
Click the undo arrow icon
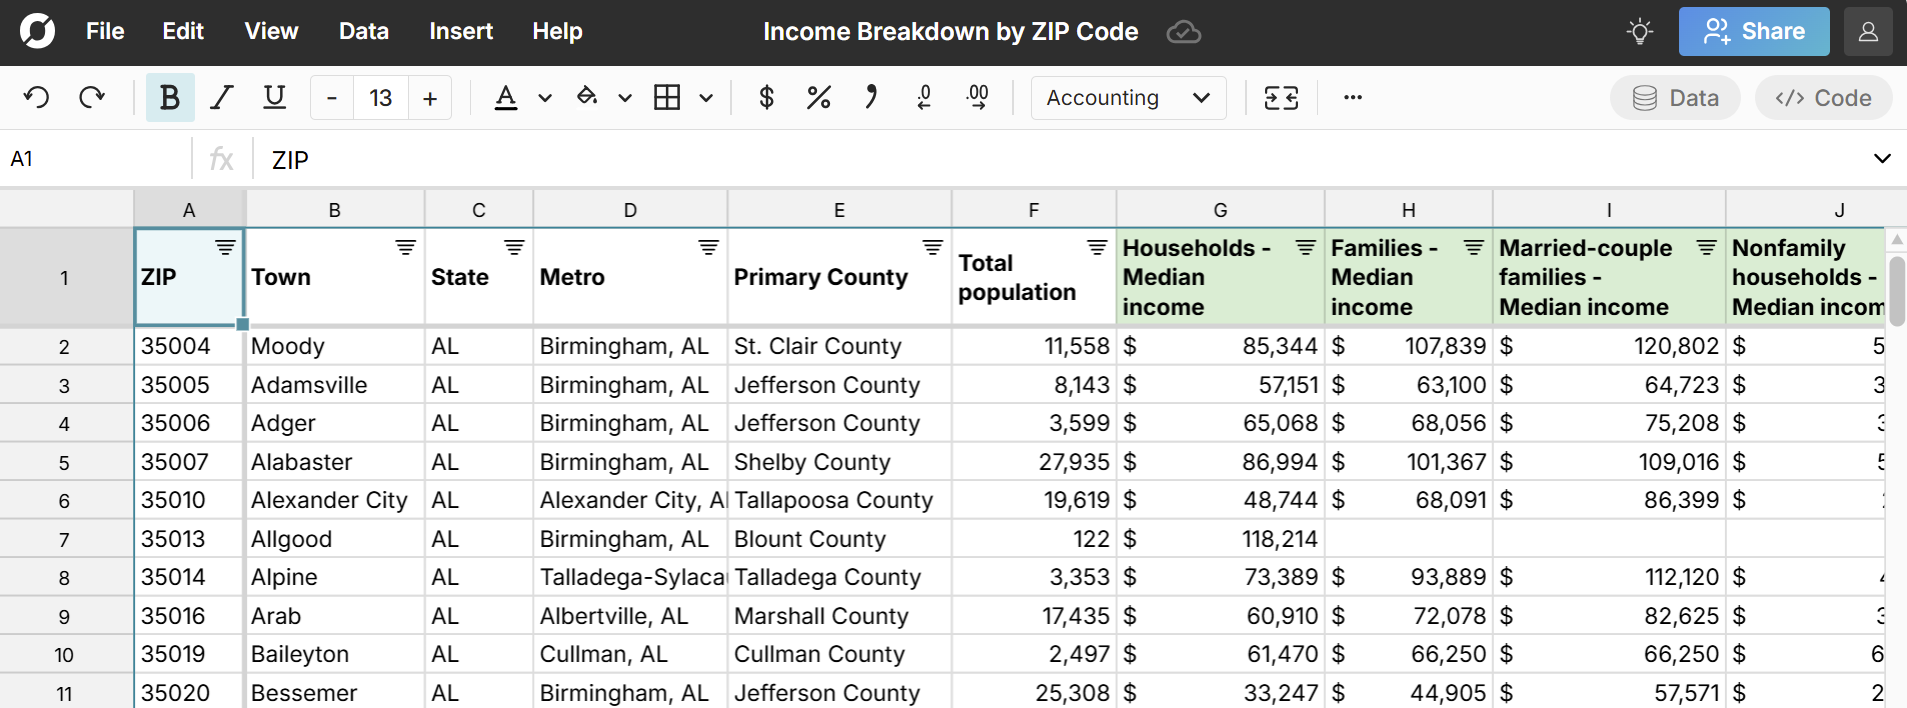tap(37, 98)
